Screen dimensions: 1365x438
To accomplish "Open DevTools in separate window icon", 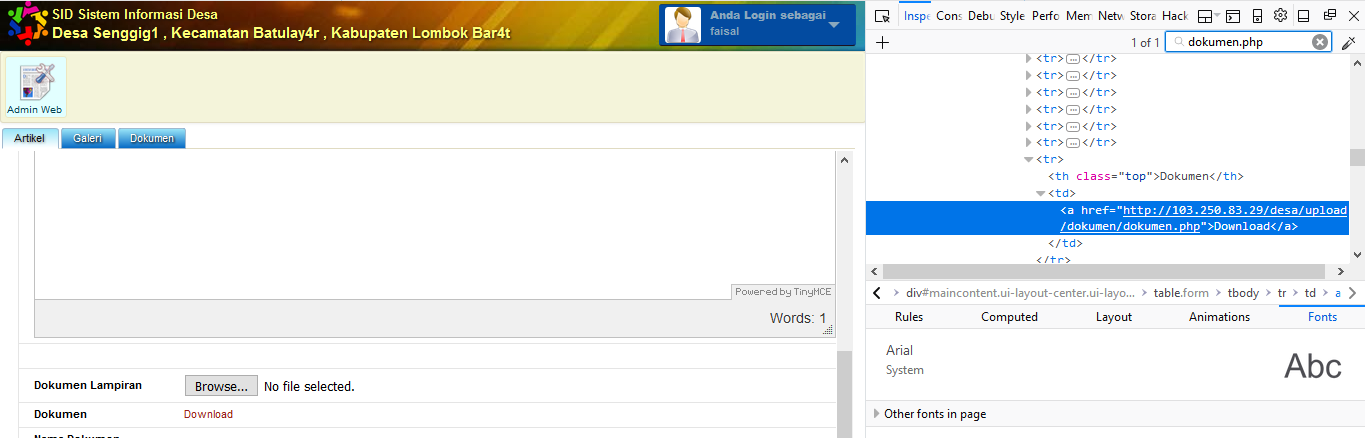I will 1329,16.
